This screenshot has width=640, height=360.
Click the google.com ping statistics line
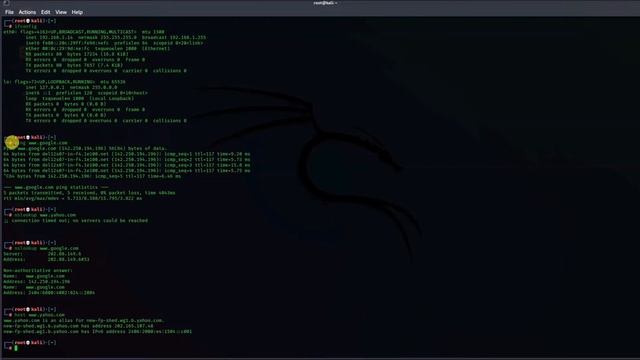56,187
